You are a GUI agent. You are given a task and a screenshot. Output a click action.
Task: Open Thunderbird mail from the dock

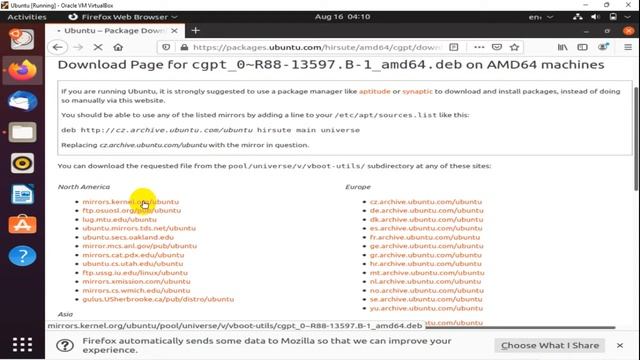(x=22, y=101)
